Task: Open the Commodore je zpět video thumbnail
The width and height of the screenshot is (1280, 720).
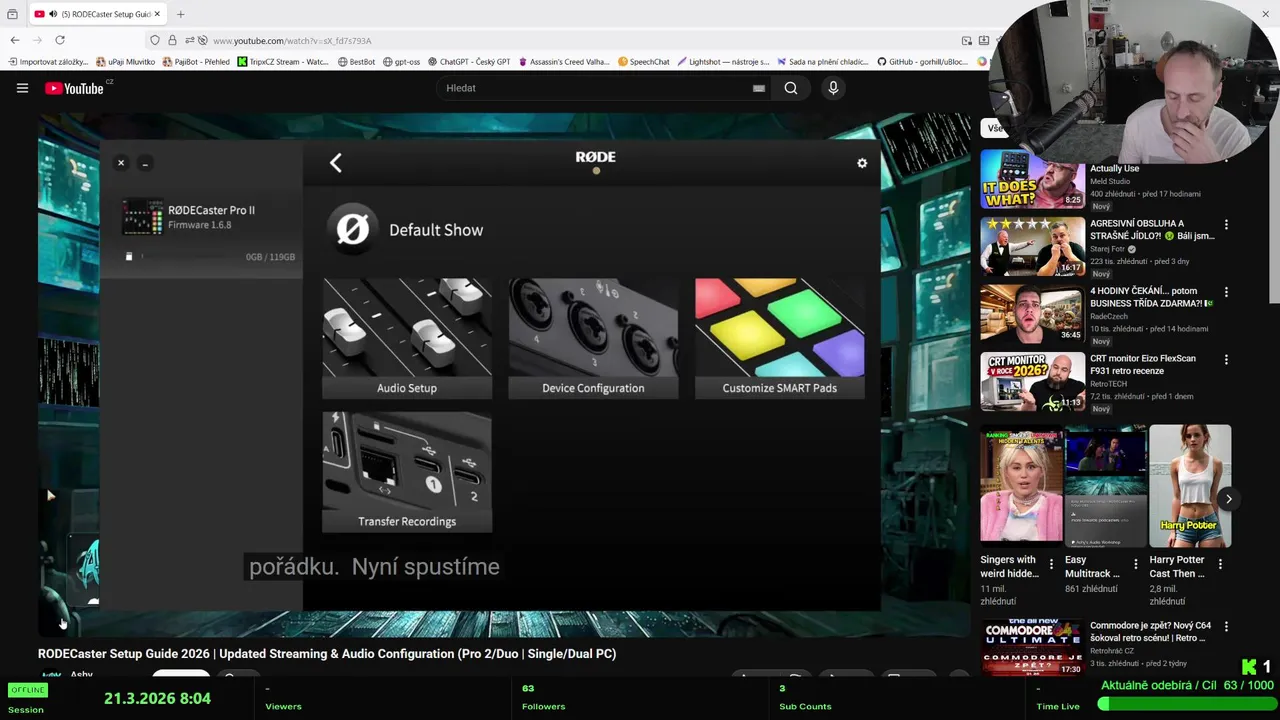Action: pyautogui.click(x=1032, y=648)
